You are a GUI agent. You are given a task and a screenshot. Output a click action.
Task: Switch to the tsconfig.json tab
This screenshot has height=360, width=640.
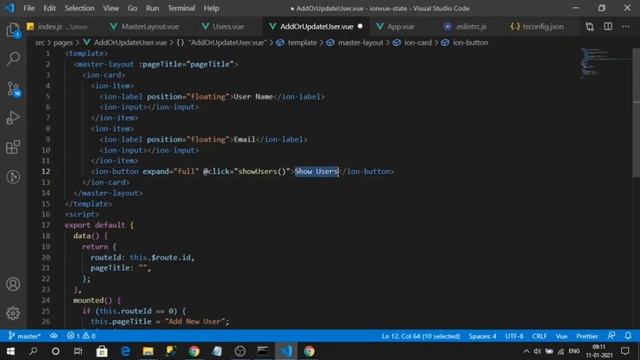tap(542, 27)
